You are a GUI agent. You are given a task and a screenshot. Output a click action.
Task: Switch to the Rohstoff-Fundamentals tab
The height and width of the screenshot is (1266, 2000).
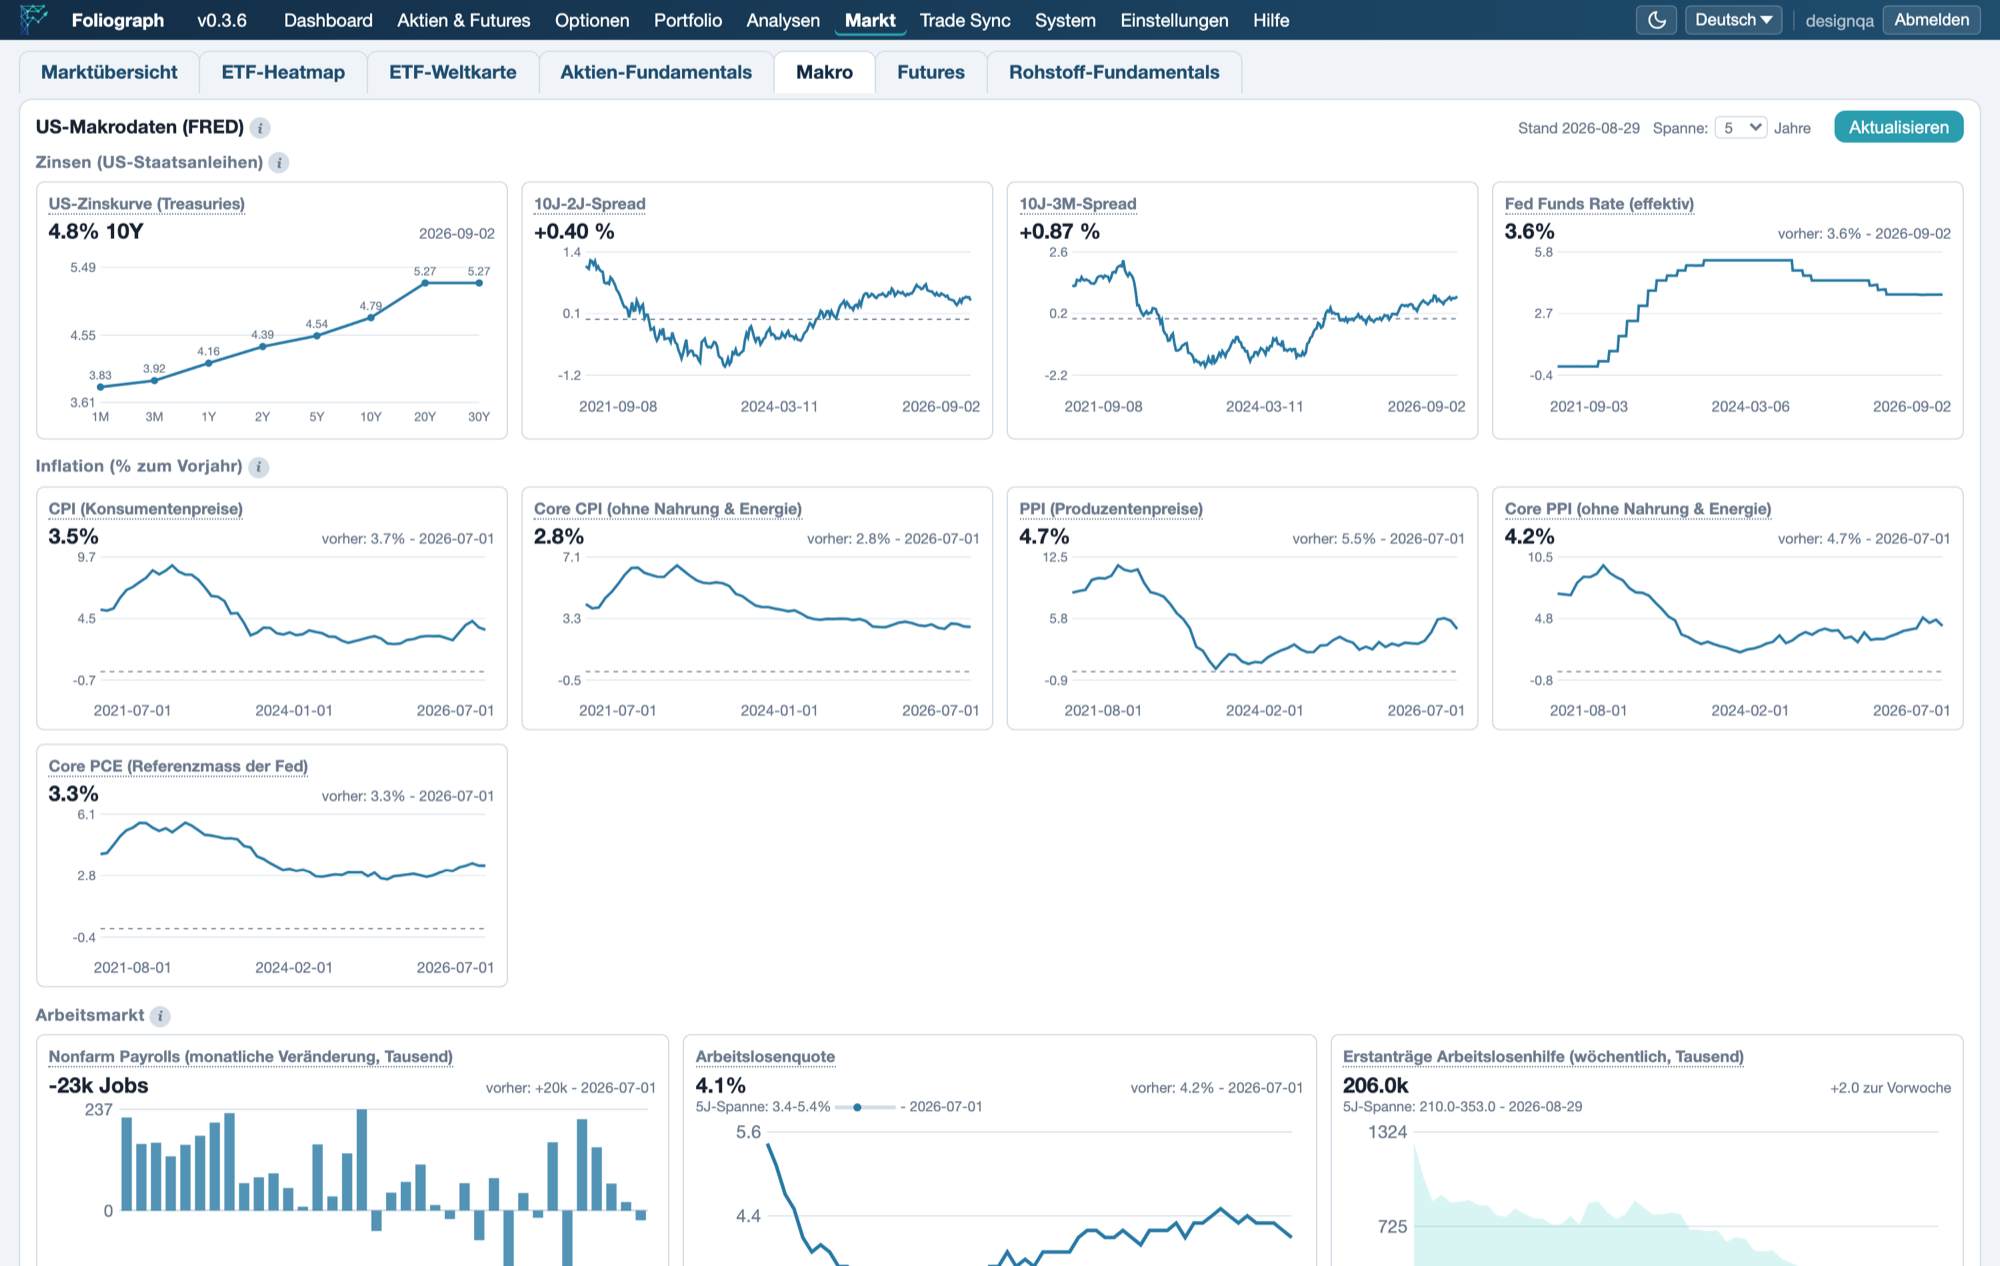(x=1114, y=72)
